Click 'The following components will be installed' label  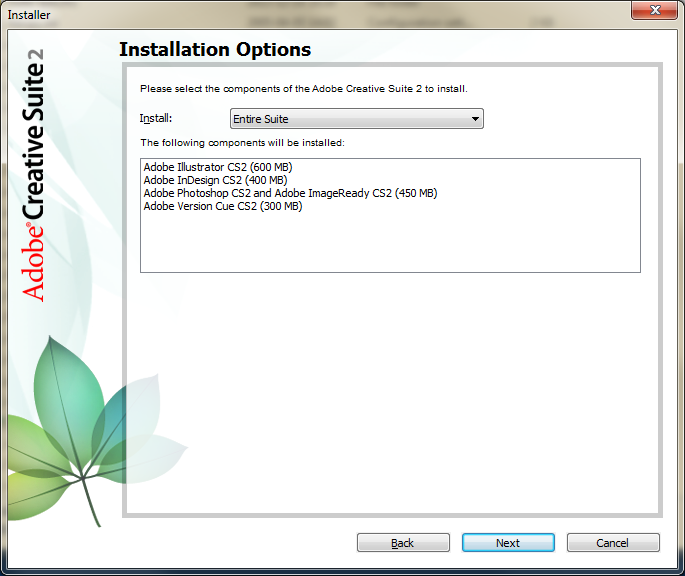coord(242,143)
